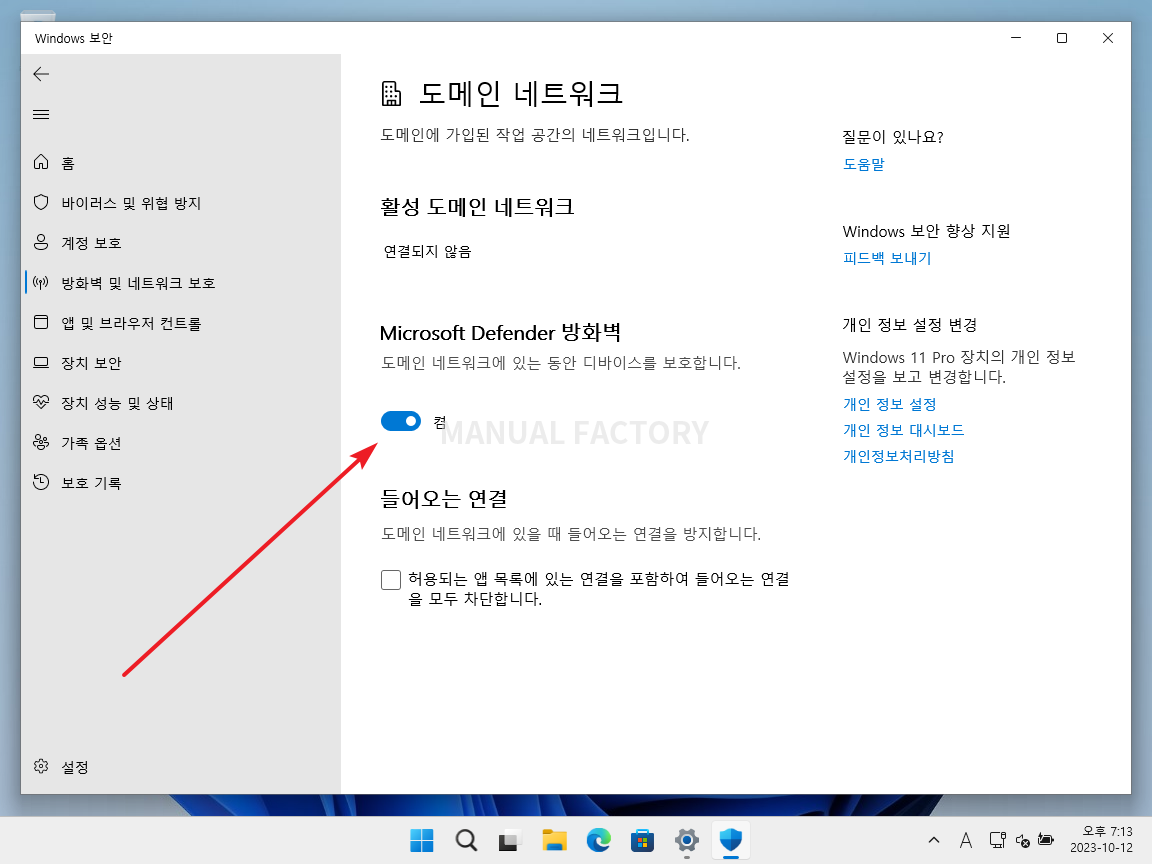Launch Microsoft Edge from taskbar
1152x864 pixels.
[x=598, y=840]
